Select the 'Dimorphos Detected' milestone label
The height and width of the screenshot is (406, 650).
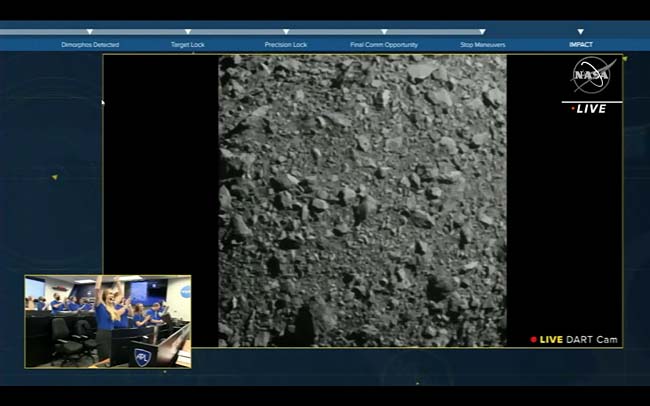pyautogui.click(x=90, y=45)
